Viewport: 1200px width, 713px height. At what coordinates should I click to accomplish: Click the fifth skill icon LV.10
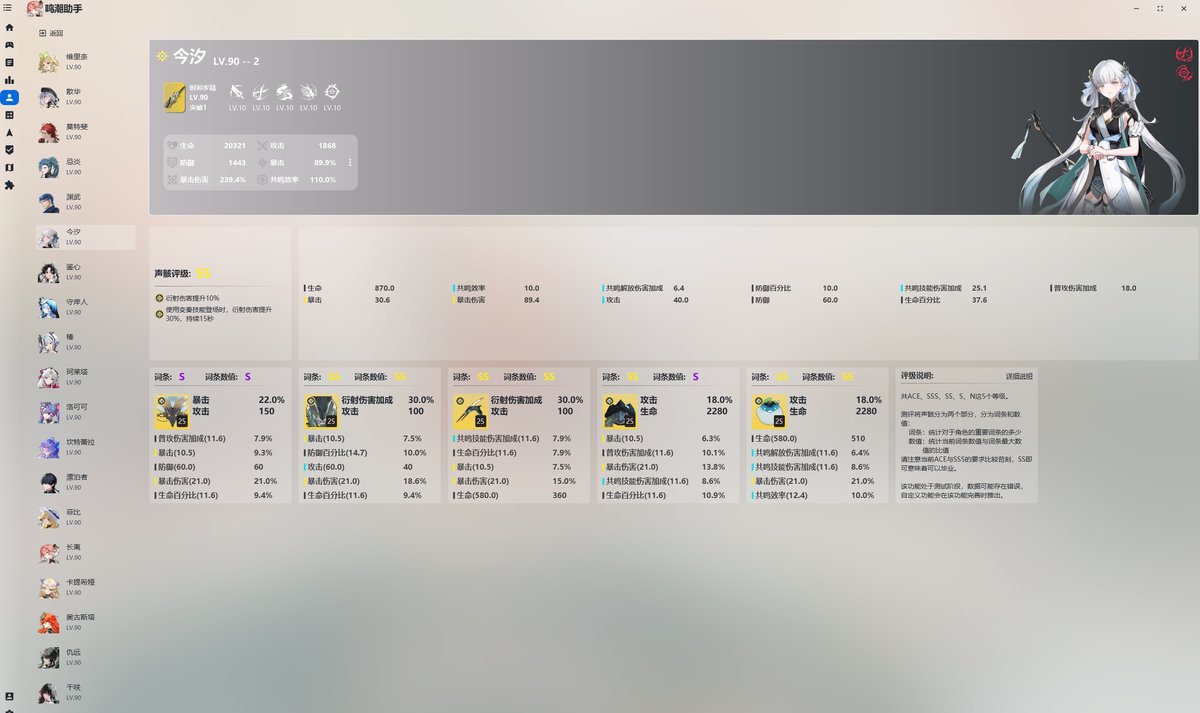pyautogui.click(x=332, y=92)
